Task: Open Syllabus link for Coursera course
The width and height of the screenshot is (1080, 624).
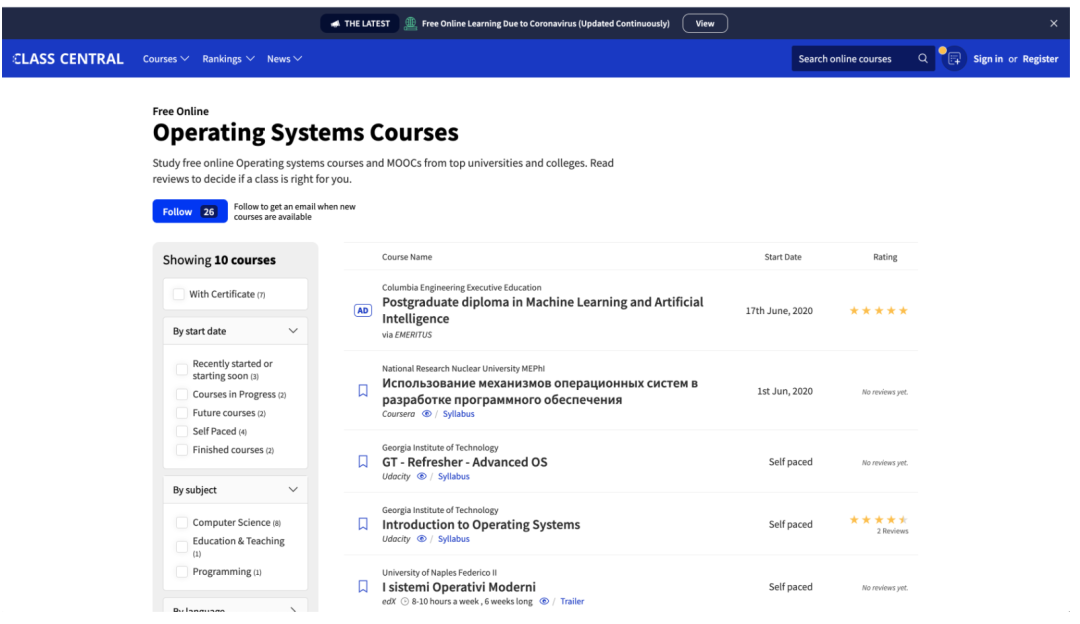Action: (x=459, y=414)
